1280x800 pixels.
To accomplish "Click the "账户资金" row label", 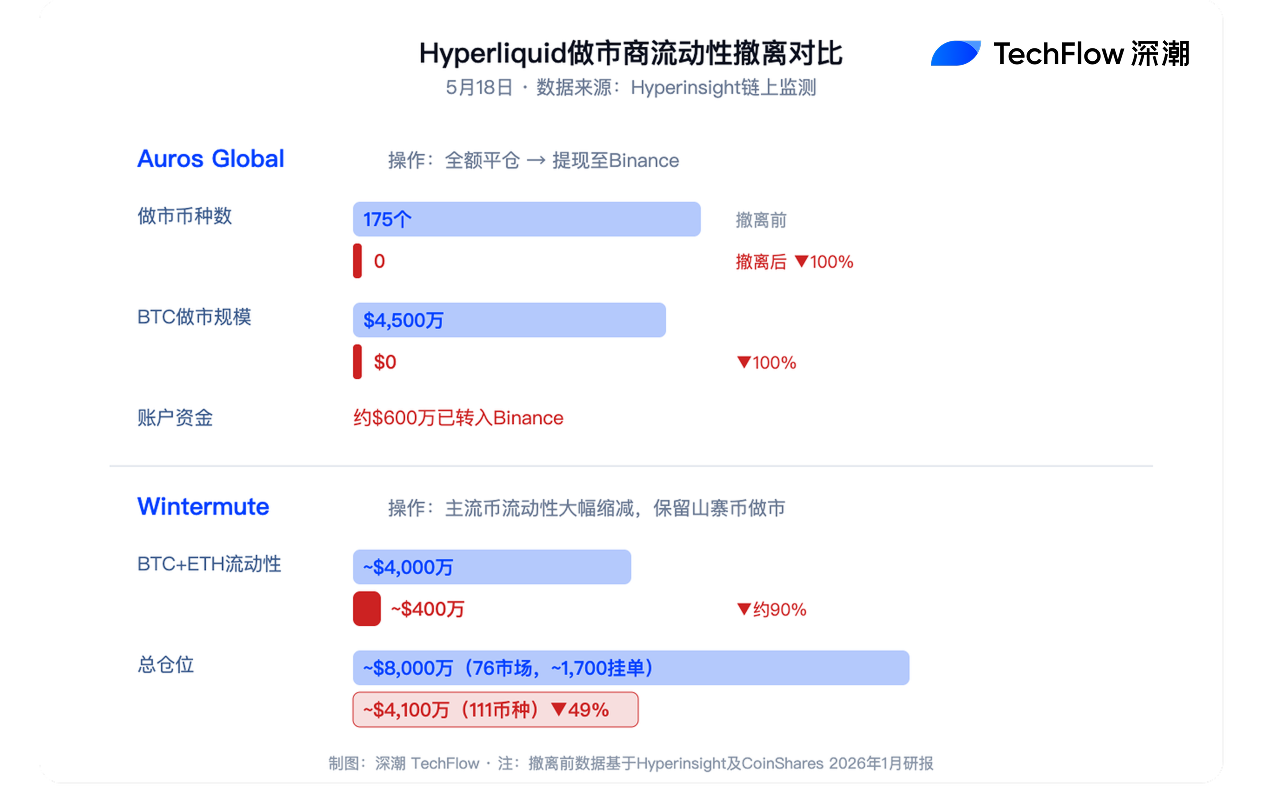I will [x=175, y=418].
